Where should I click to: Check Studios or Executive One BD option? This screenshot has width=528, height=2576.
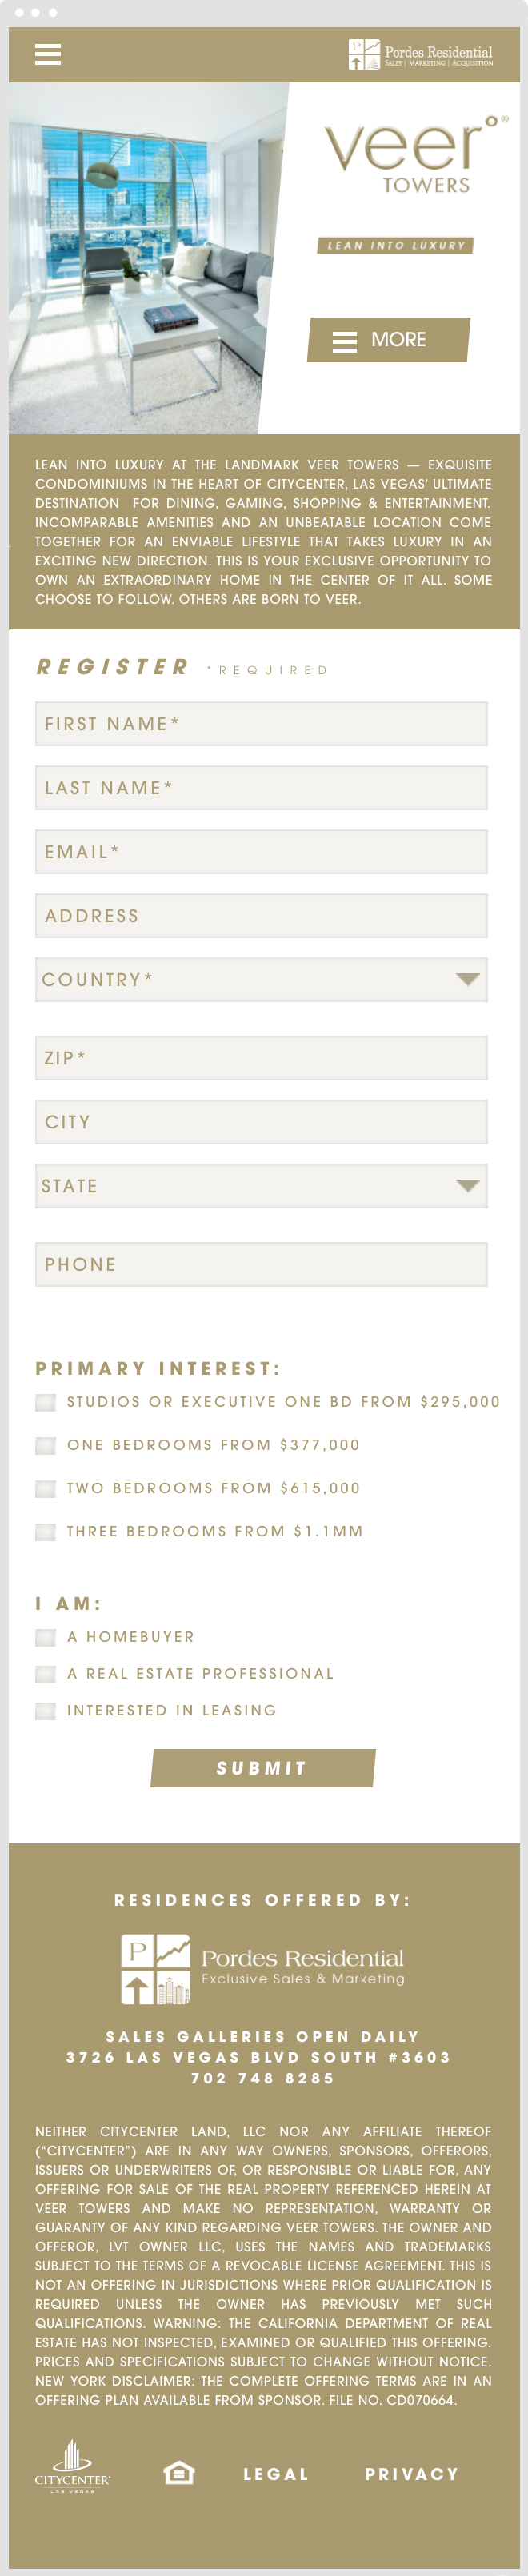coord(46,1403)
